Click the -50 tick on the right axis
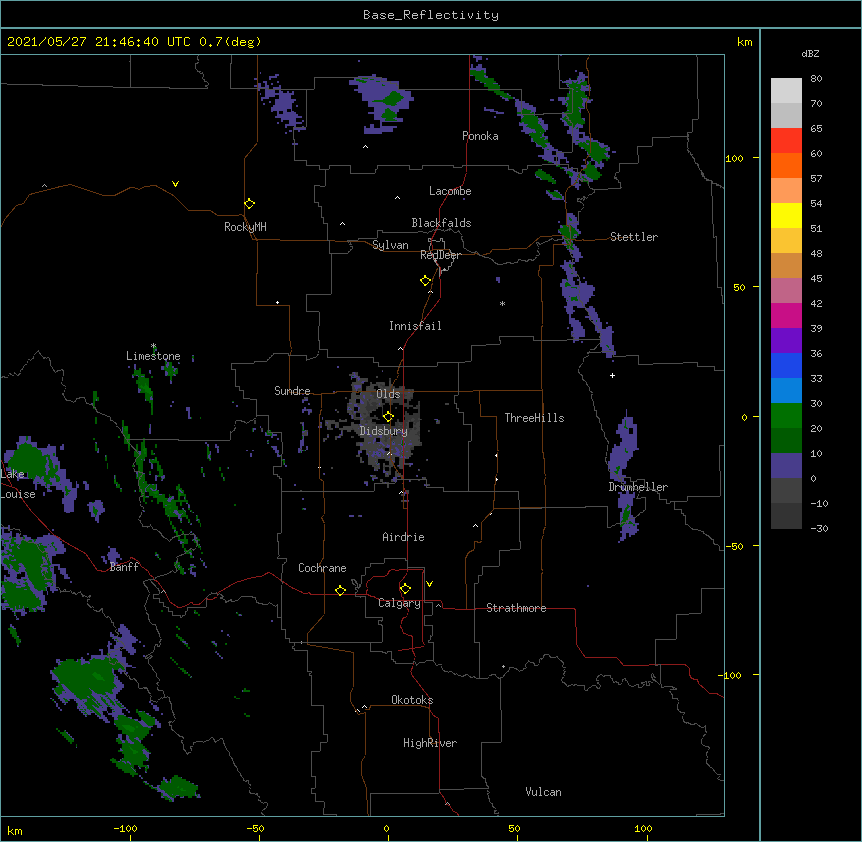 pos(734,546)
